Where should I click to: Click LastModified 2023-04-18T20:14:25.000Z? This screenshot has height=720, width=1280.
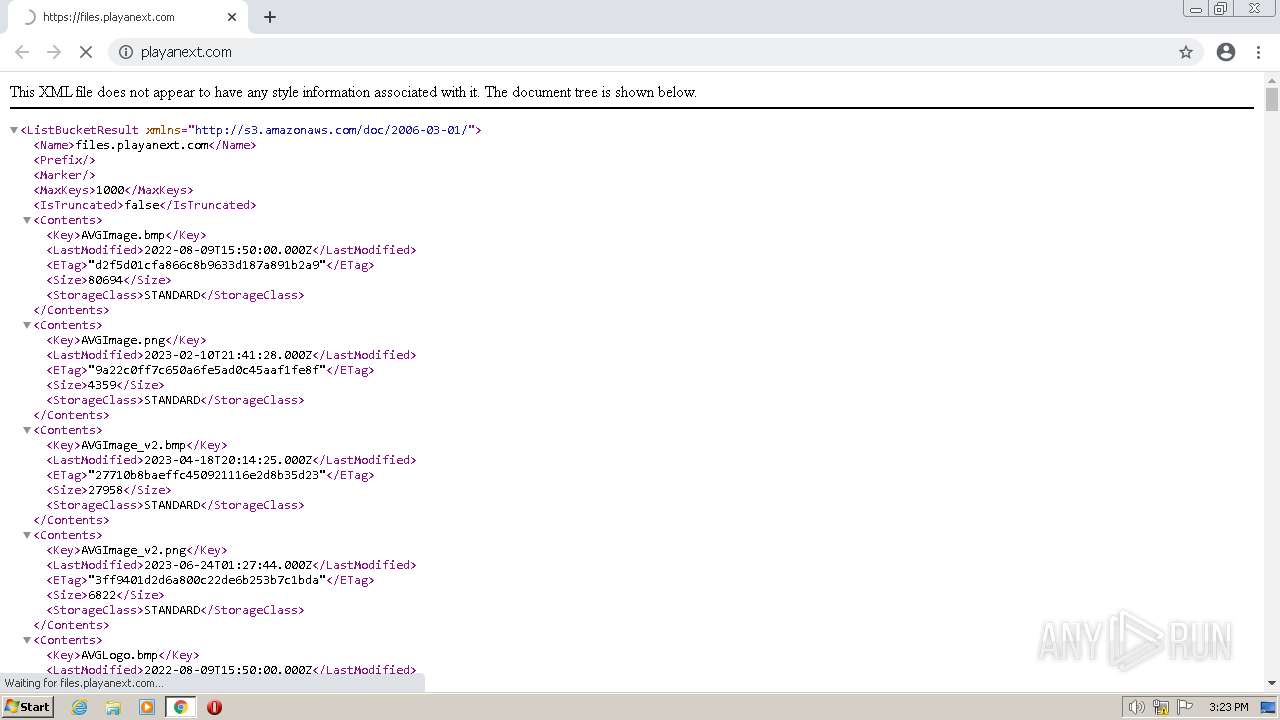click(228, 460)
